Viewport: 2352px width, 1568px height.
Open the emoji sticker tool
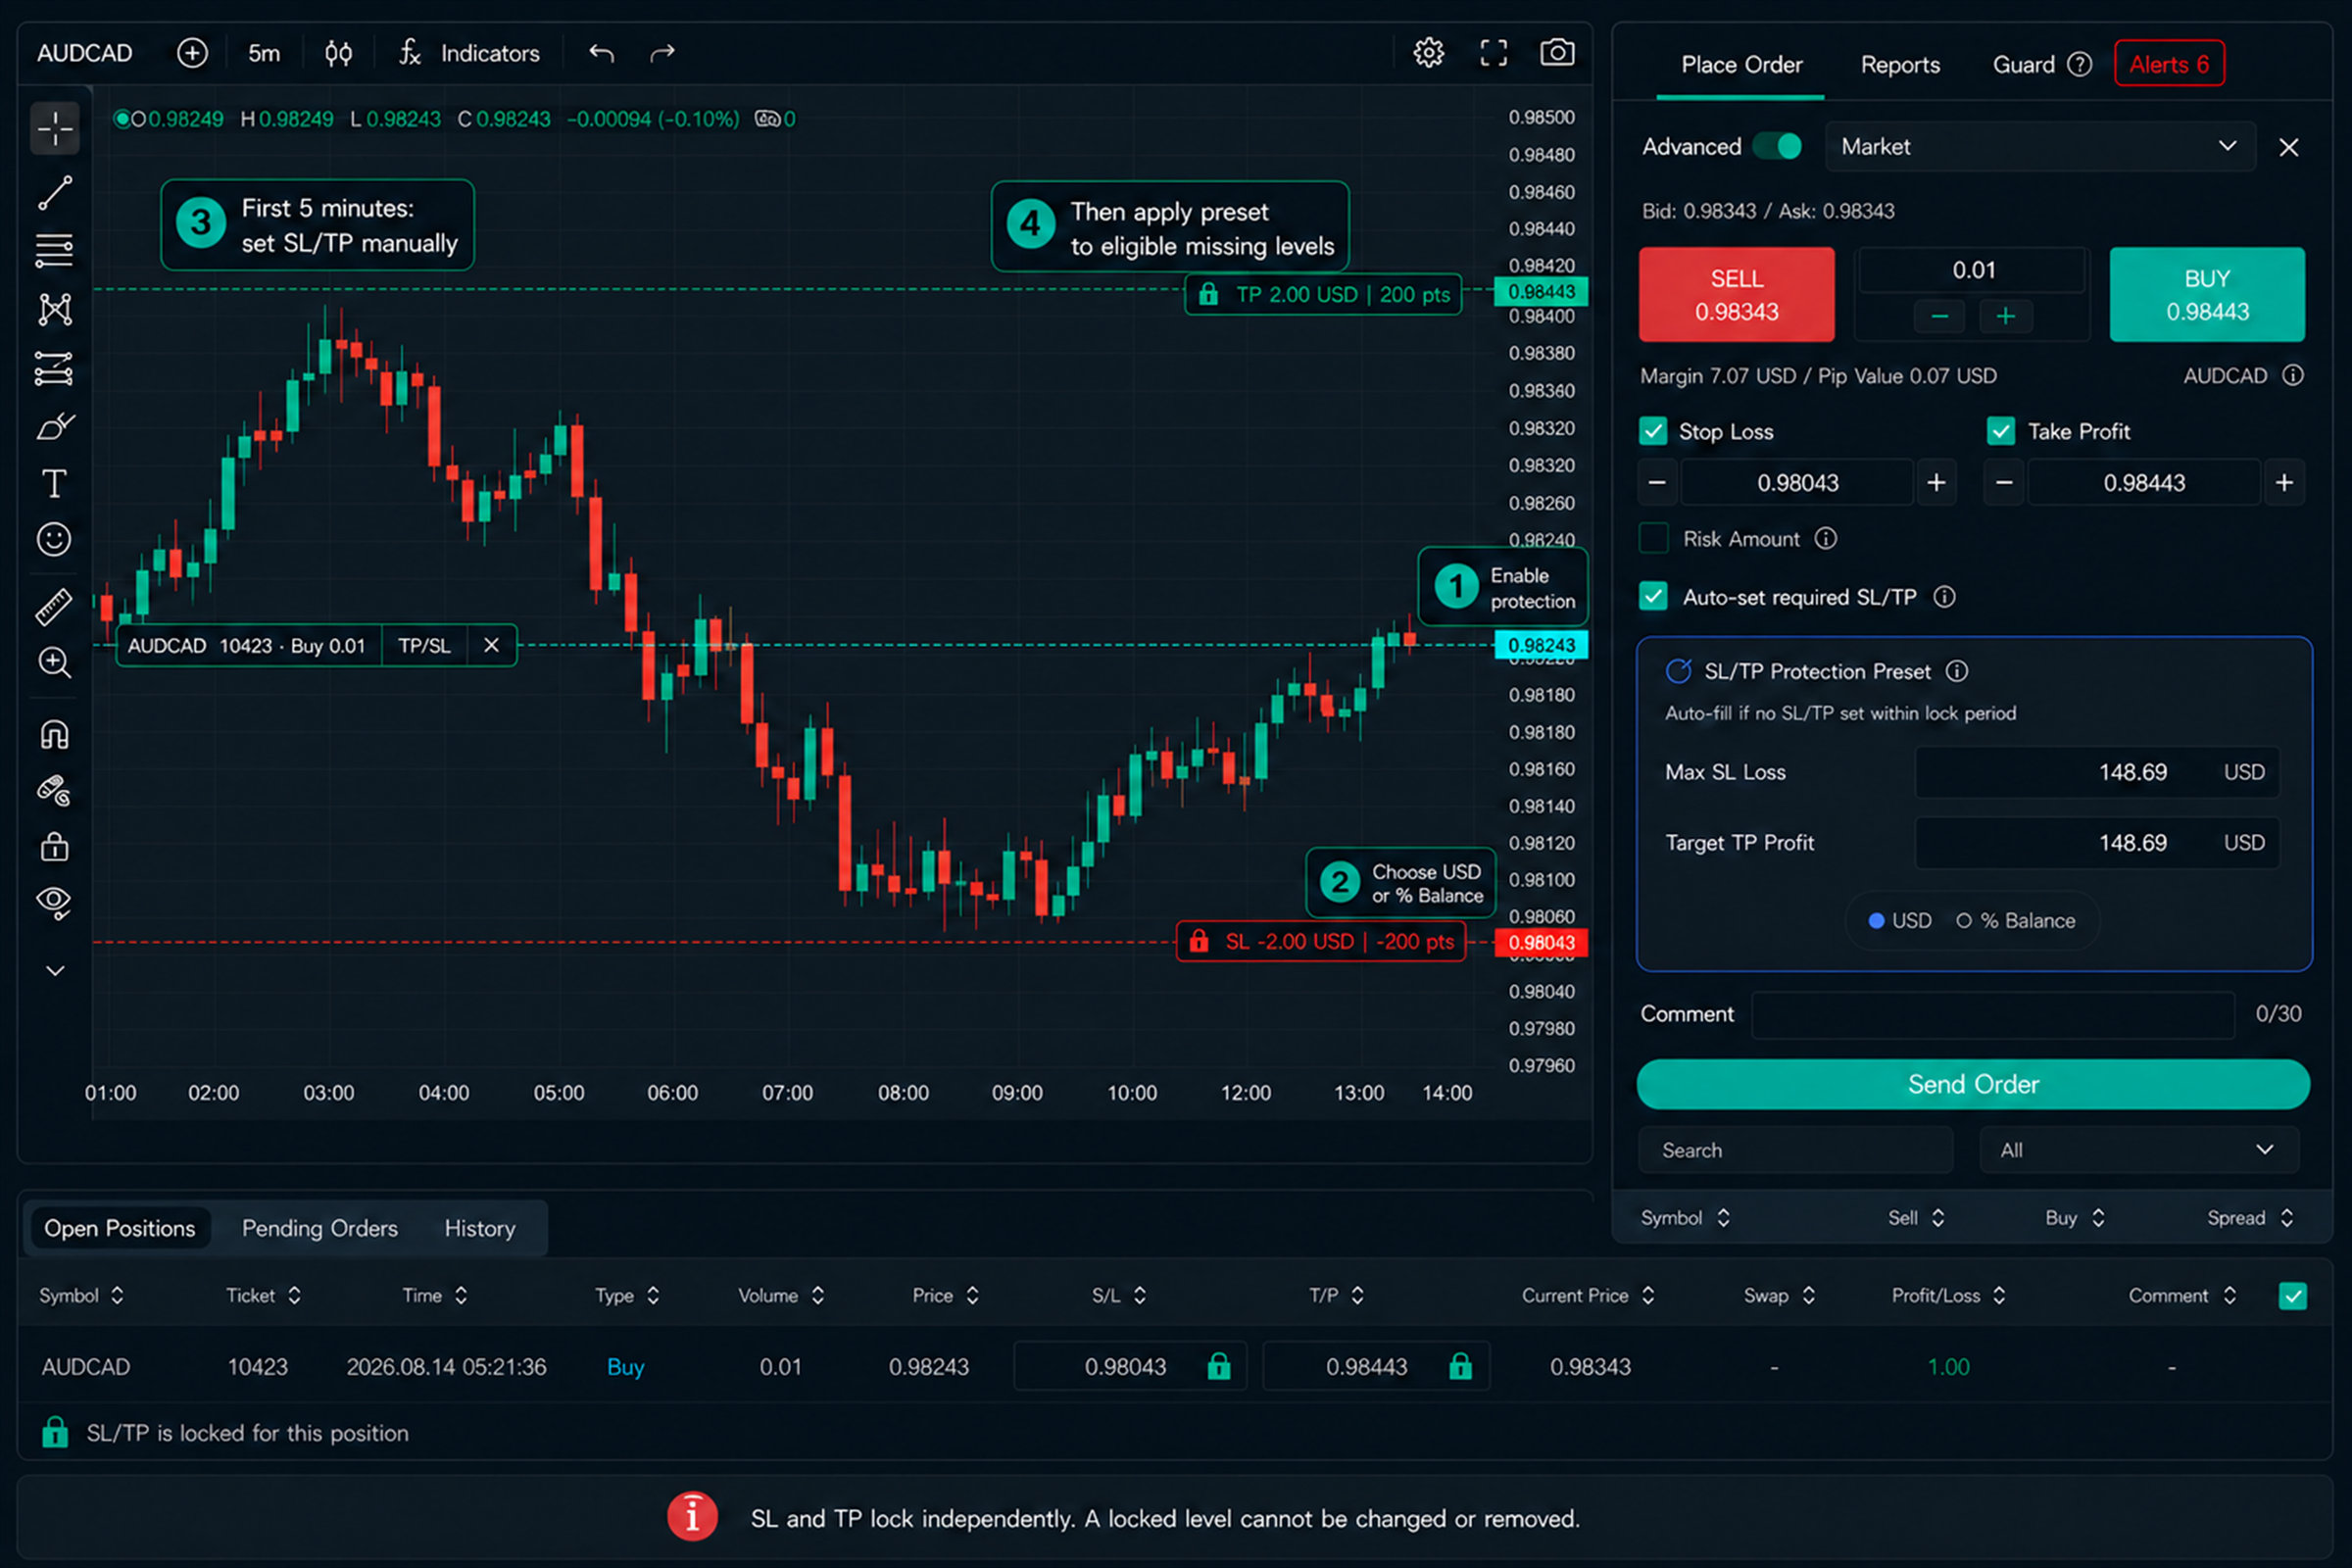54,540
